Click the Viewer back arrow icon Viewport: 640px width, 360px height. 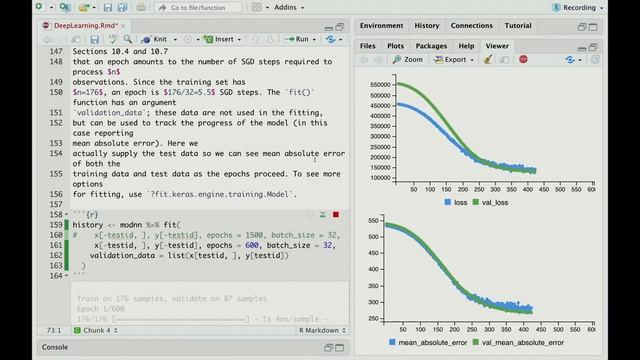click(364, 60)
